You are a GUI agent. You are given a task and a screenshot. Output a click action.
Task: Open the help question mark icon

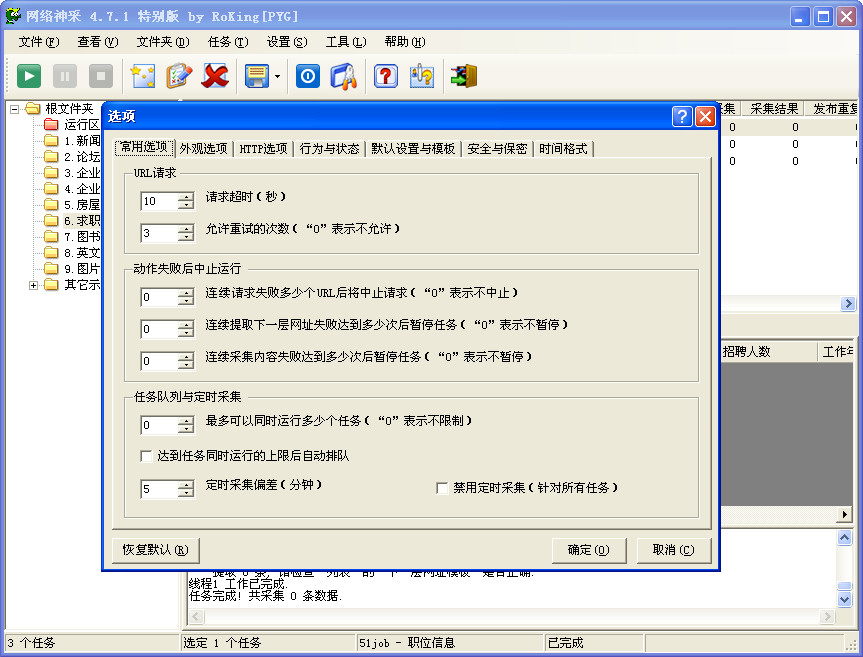tap(385, 76)
